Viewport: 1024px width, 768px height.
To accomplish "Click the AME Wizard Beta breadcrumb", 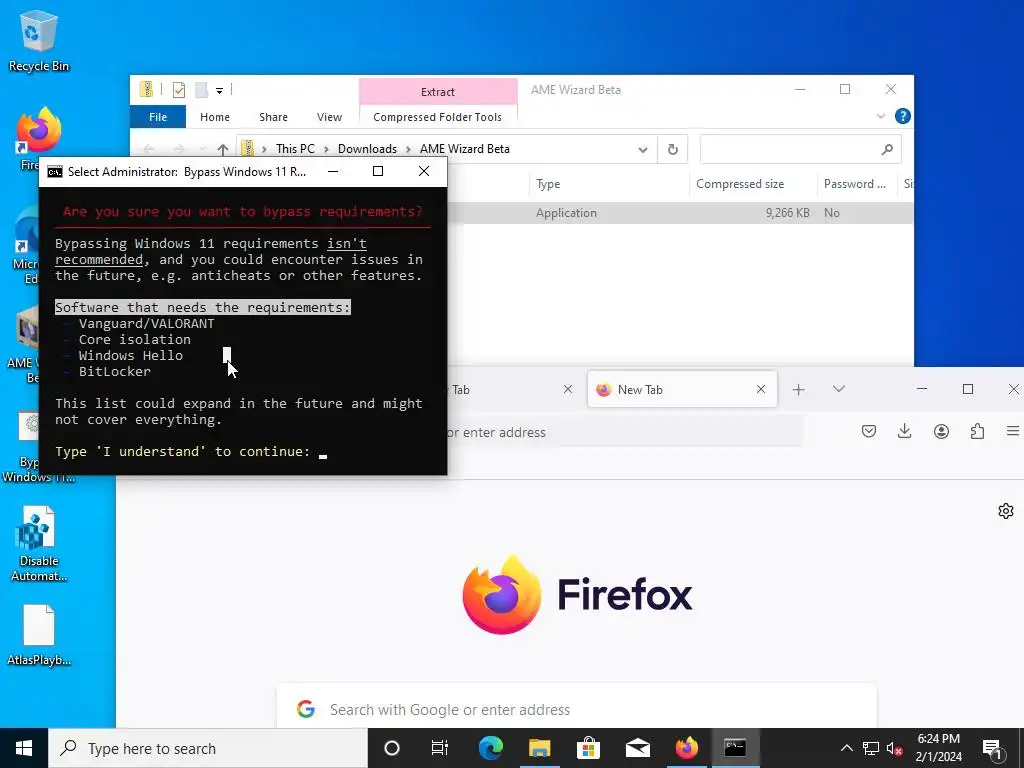I will tap(464, 149).
